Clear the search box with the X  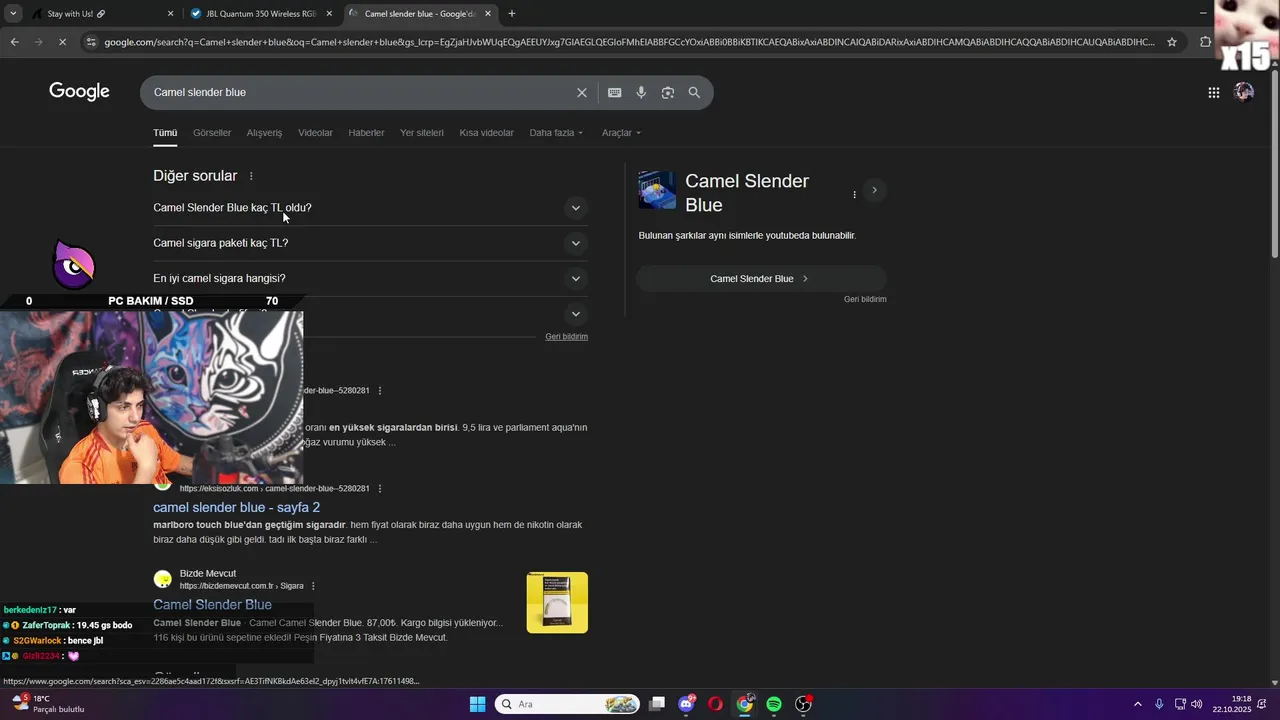pyautogui.click(x=581, y=92)
